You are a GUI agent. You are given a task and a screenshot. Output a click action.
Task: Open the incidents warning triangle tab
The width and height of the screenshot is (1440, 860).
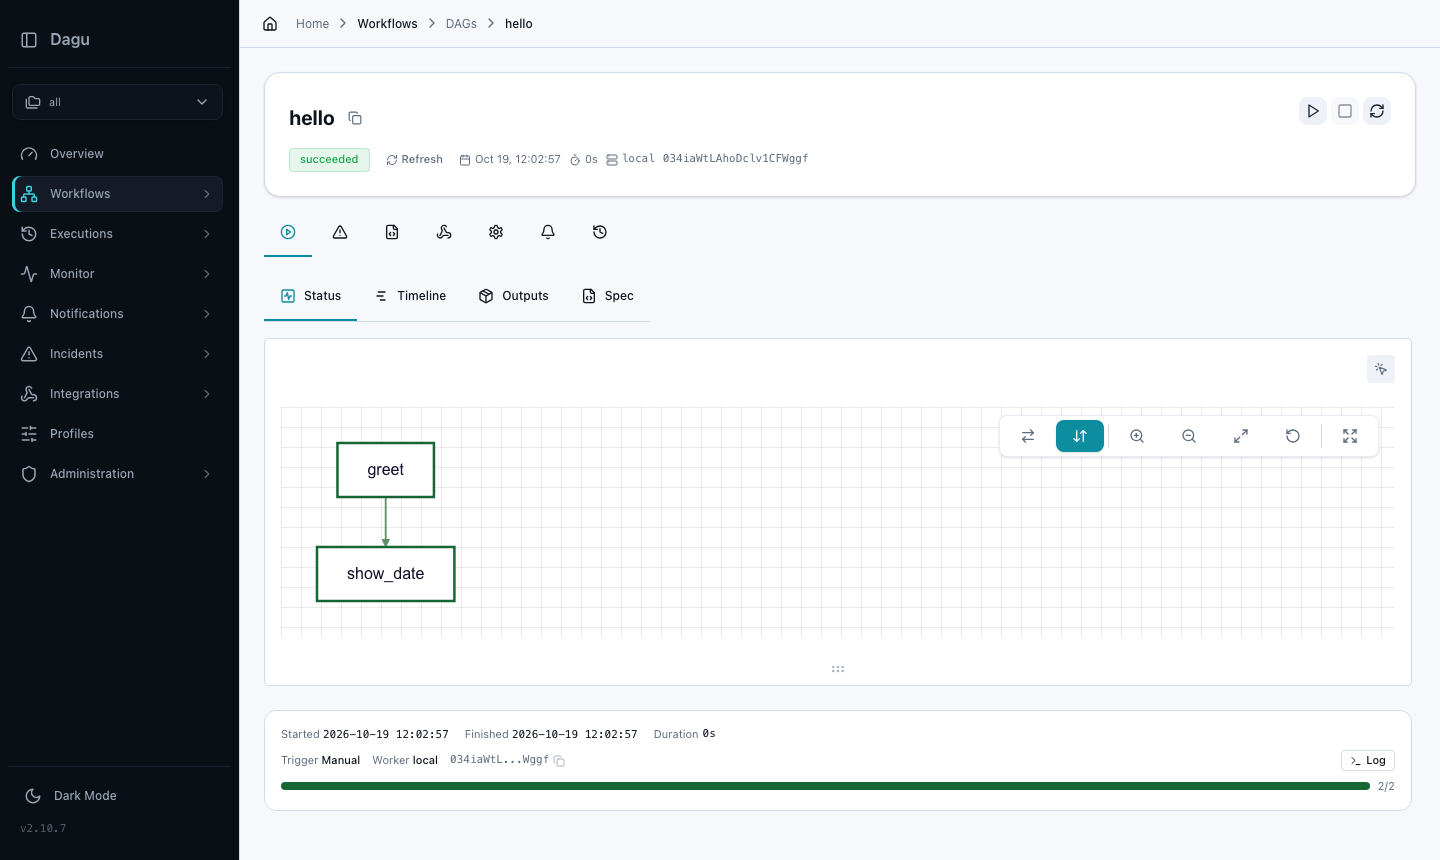tap(340, 232)
